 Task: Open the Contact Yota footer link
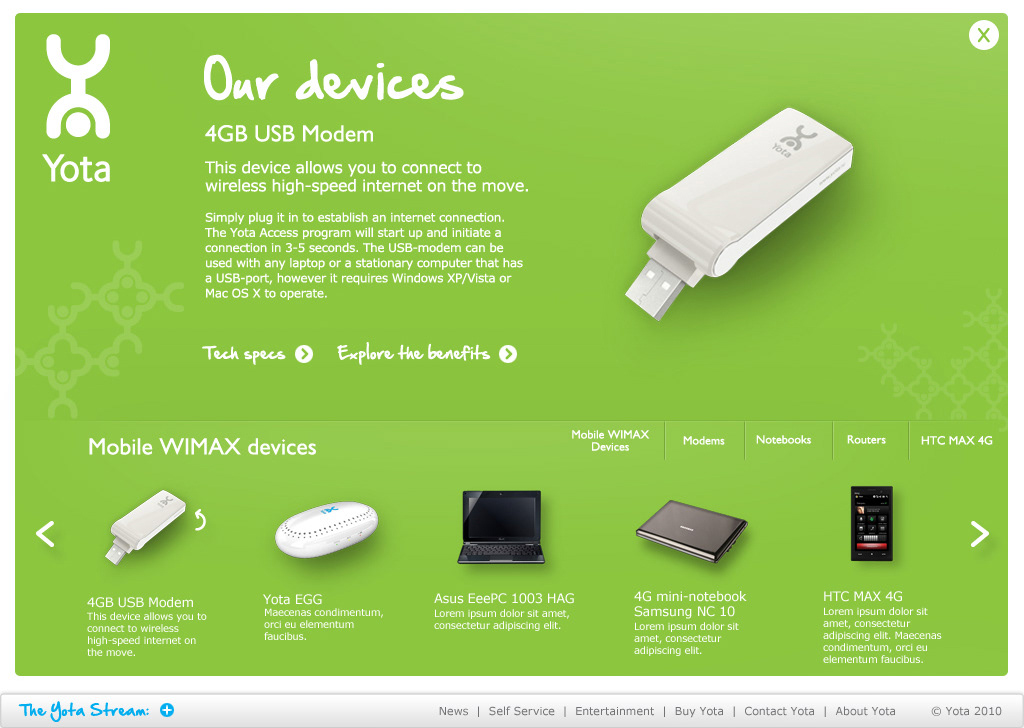(x=779, y=711)
